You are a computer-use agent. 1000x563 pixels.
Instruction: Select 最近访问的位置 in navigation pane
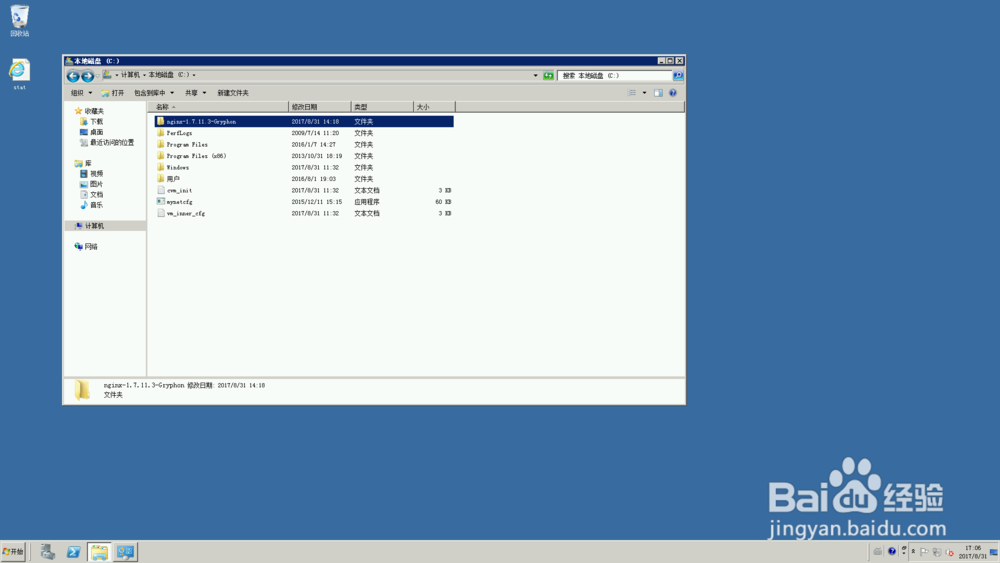107,143
